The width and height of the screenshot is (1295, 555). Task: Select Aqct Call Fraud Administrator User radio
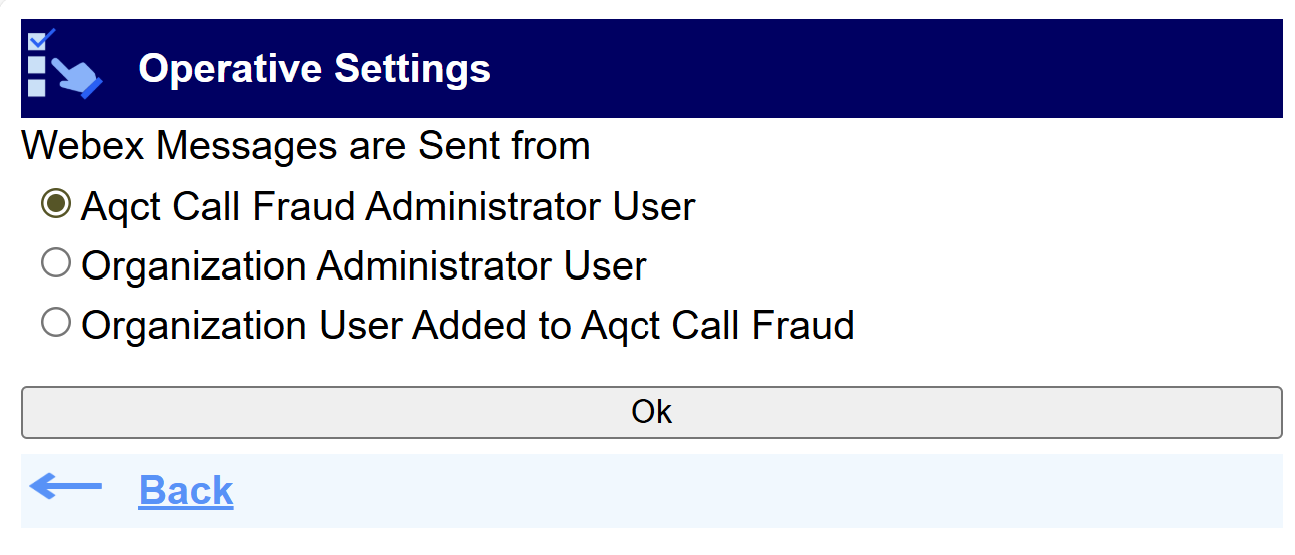56,204
